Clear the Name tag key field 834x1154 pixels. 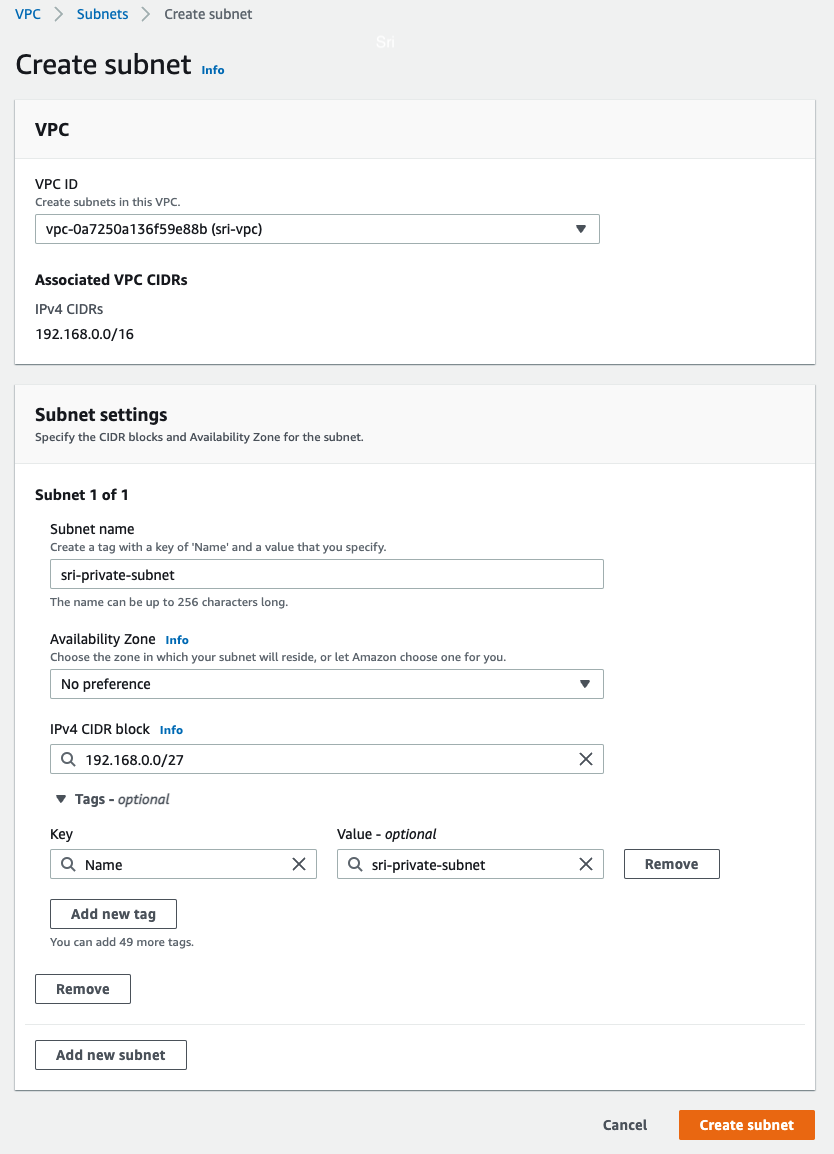click(299, 865)
